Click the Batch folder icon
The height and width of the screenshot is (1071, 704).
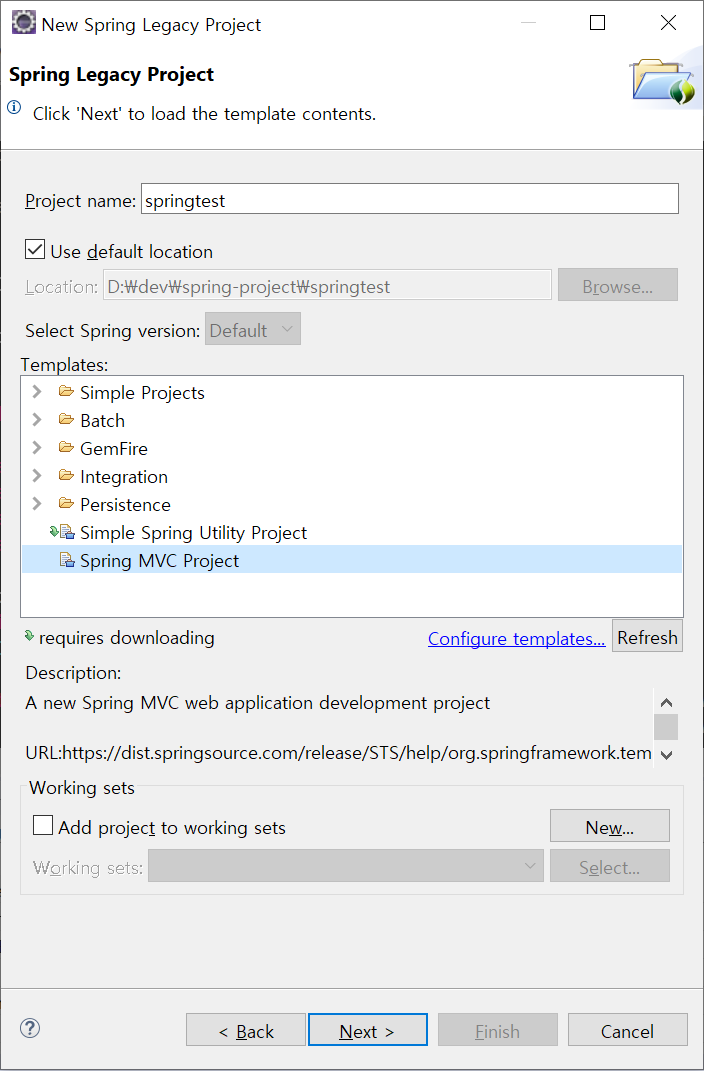click(66, 419)
